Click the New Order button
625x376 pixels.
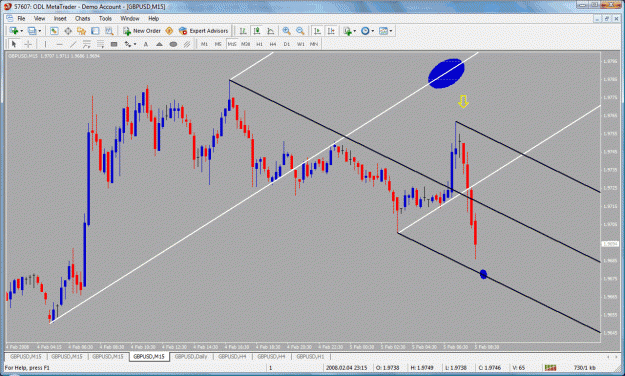(x=142, y=31)
